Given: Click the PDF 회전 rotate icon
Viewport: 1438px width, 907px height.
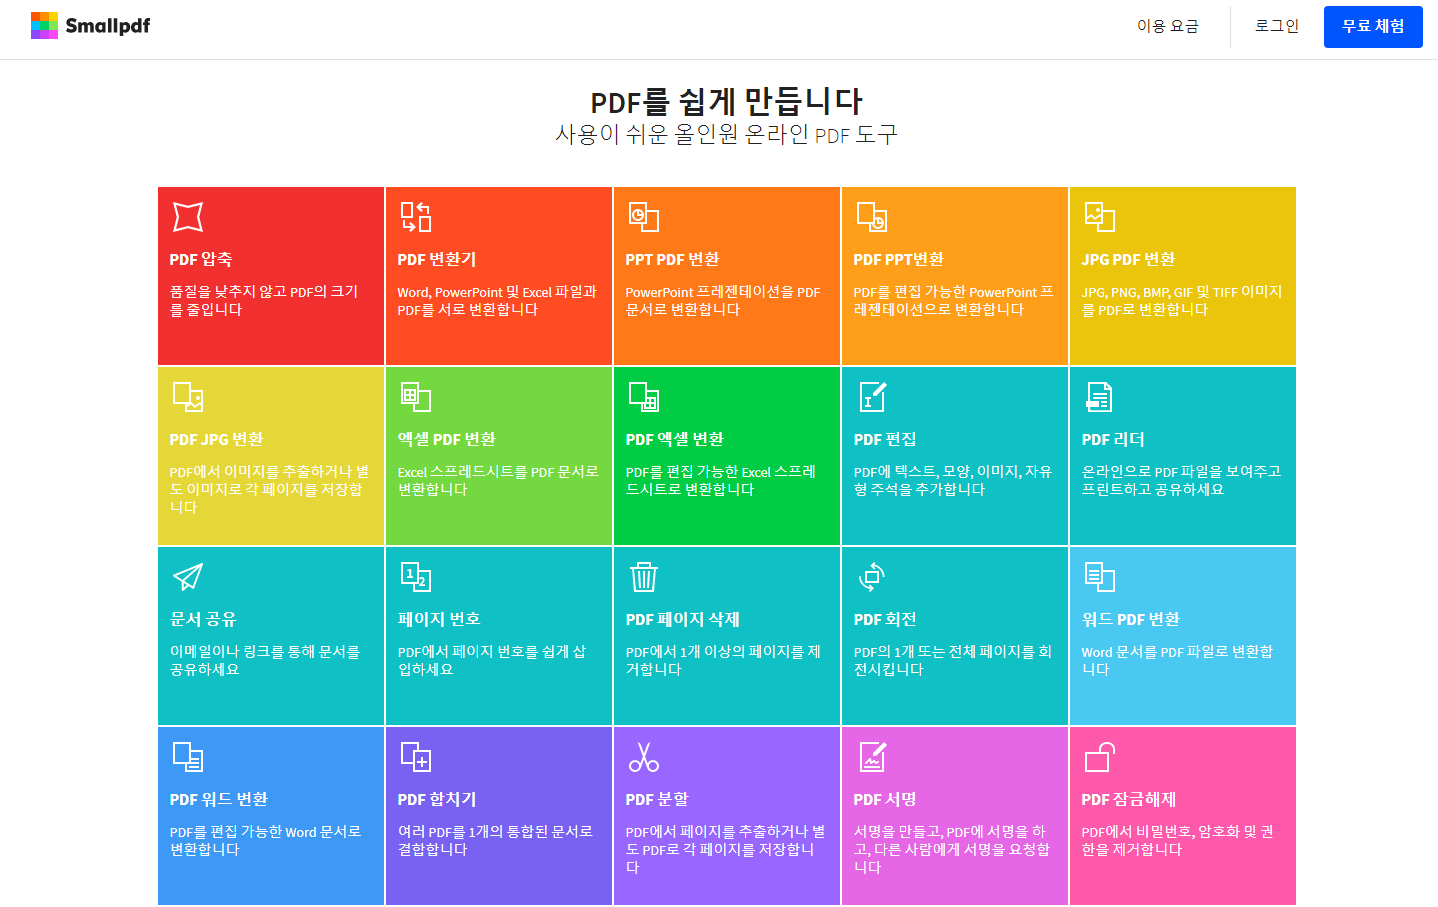Looking at the screenshot, I should (871, 577).
